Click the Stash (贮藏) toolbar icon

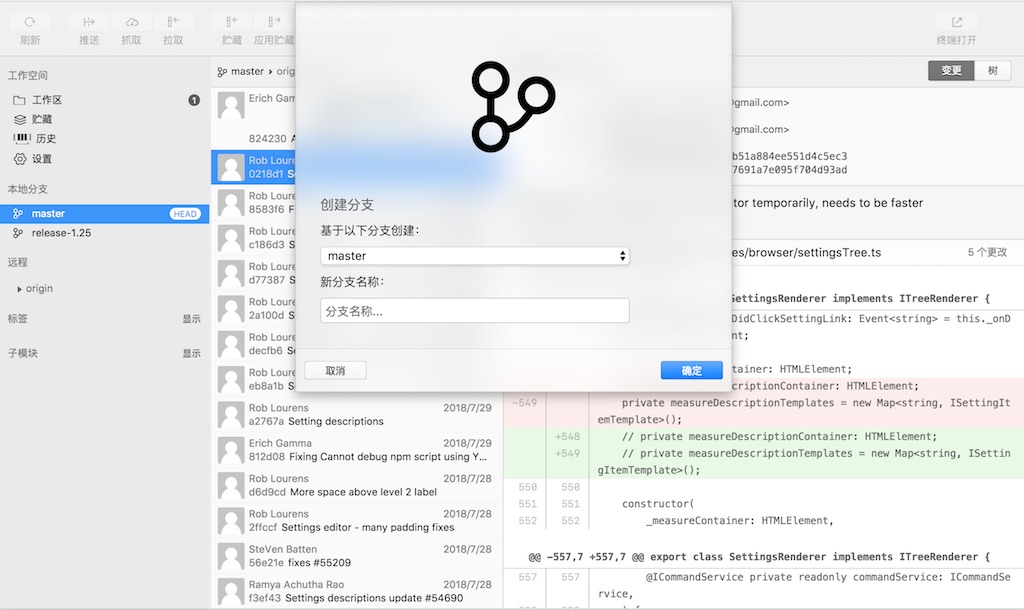point(232,22)
